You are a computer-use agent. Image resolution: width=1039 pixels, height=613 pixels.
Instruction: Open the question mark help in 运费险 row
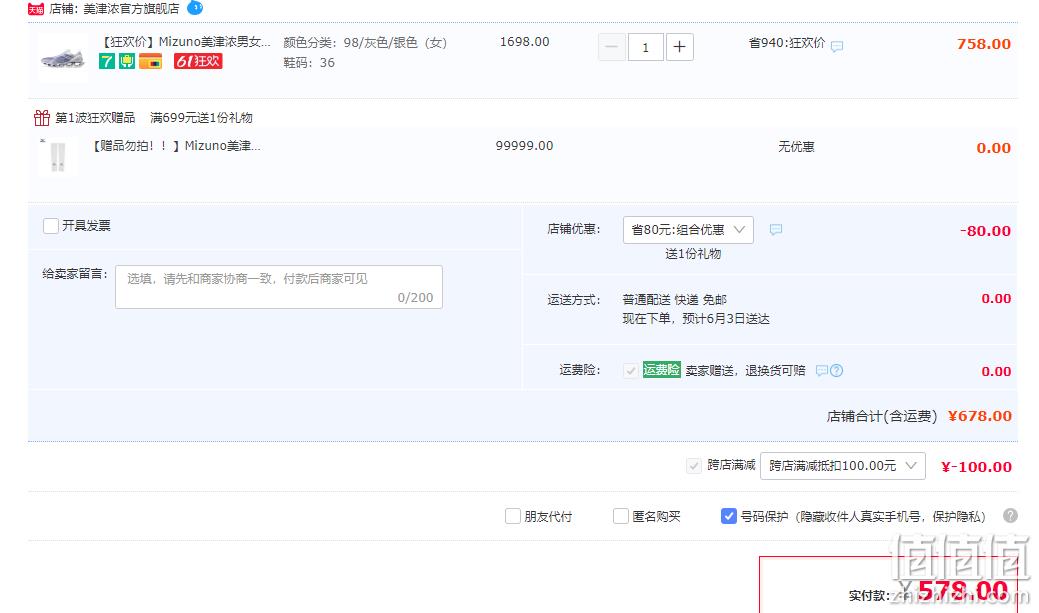pos(836,370)
